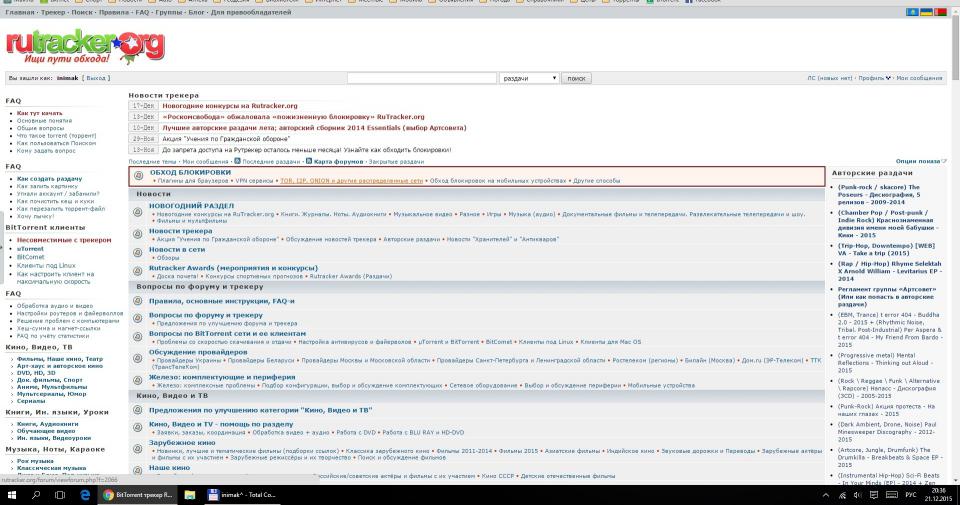This screenshot has height=505, width=960.
Task: Click the Kazakhstan flag icon
Action: (x=913, y=12)
